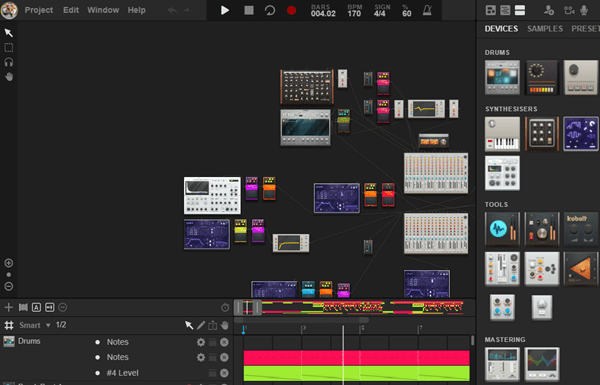Select the timeline pencil draw tool
Screen dimensions: 600x385
click(x=201, y=325)
